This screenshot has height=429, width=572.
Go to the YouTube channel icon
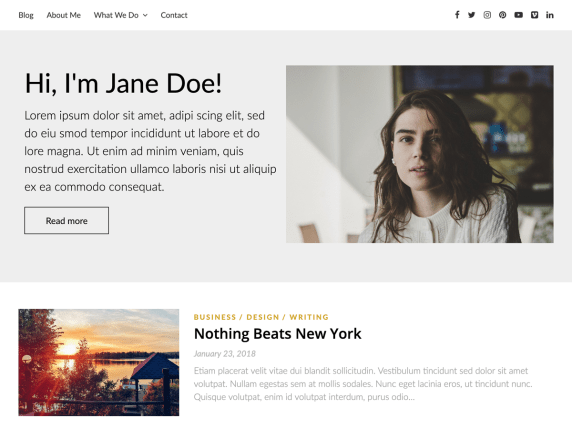518,15
